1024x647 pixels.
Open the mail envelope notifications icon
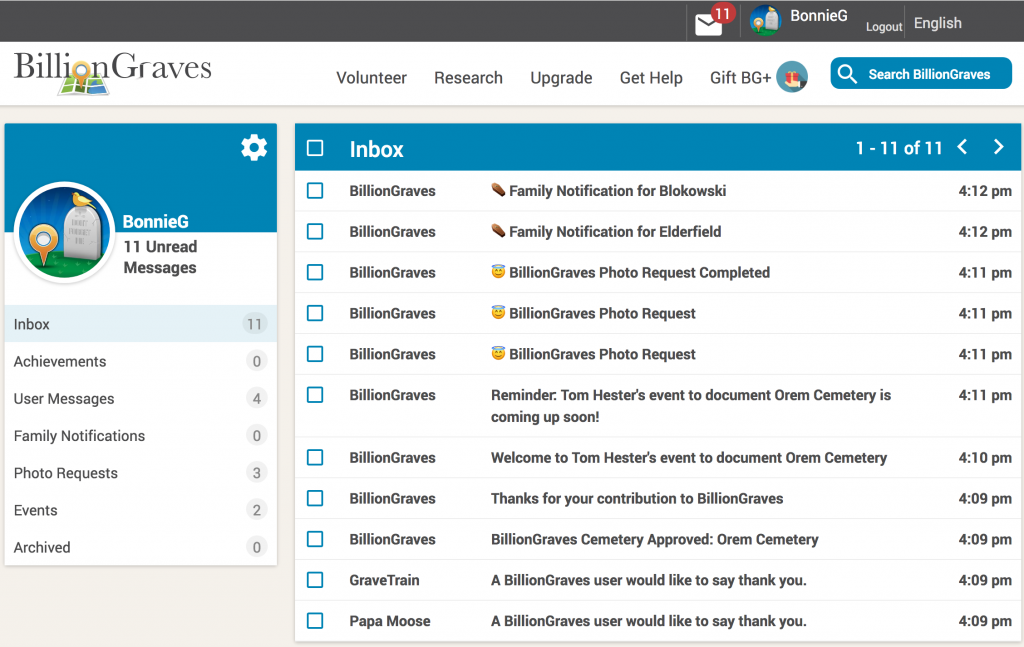coord(709,24)
